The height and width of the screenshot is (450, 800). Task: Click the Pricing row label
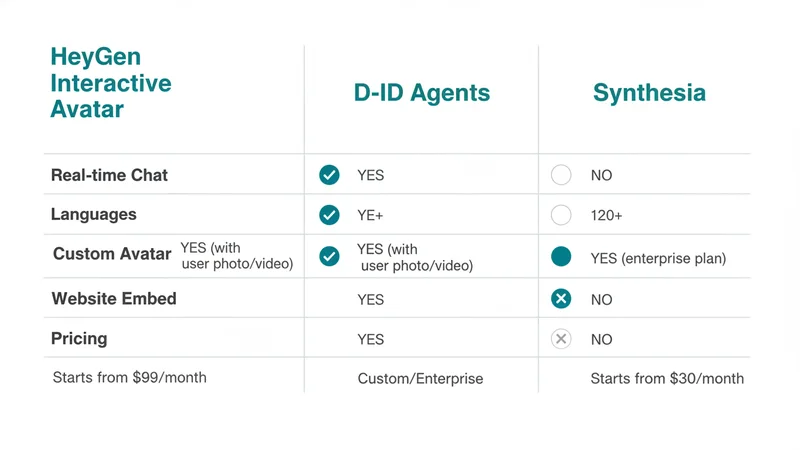79,339
